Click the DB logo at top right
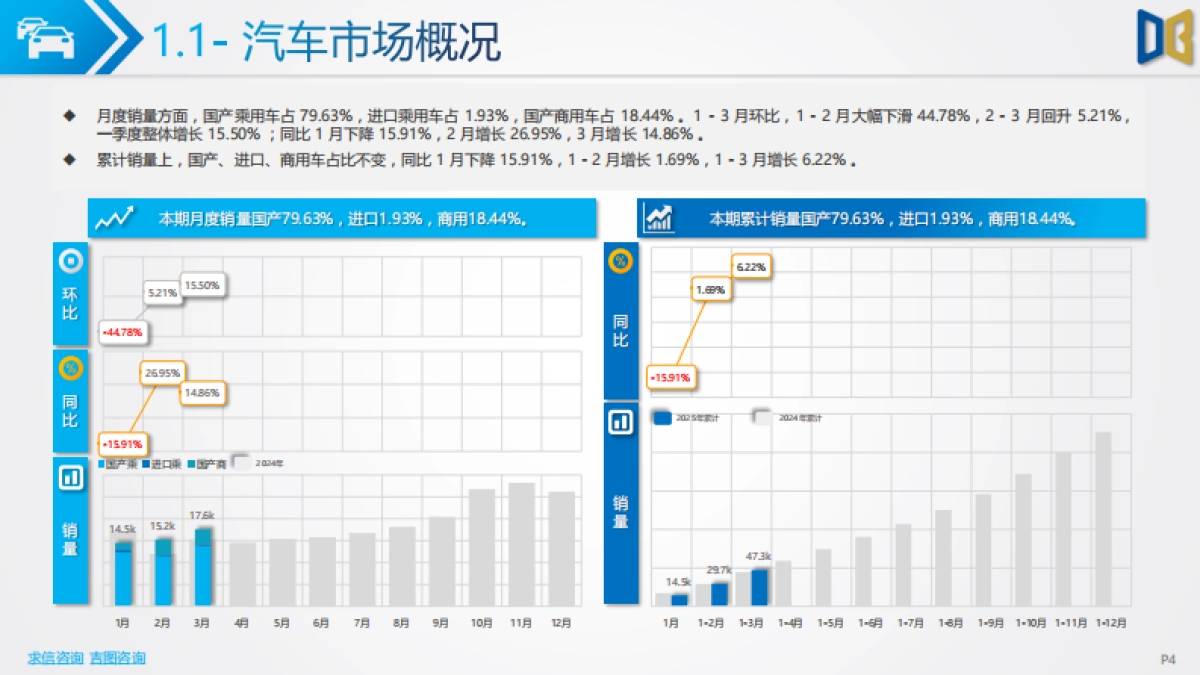 [1163, 38]
